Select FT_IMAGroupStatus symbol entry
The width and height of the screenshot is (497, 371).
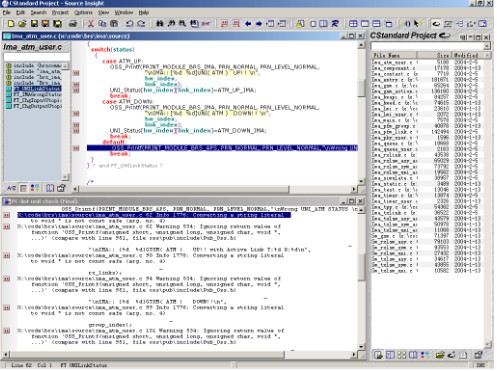click(34, 95)
